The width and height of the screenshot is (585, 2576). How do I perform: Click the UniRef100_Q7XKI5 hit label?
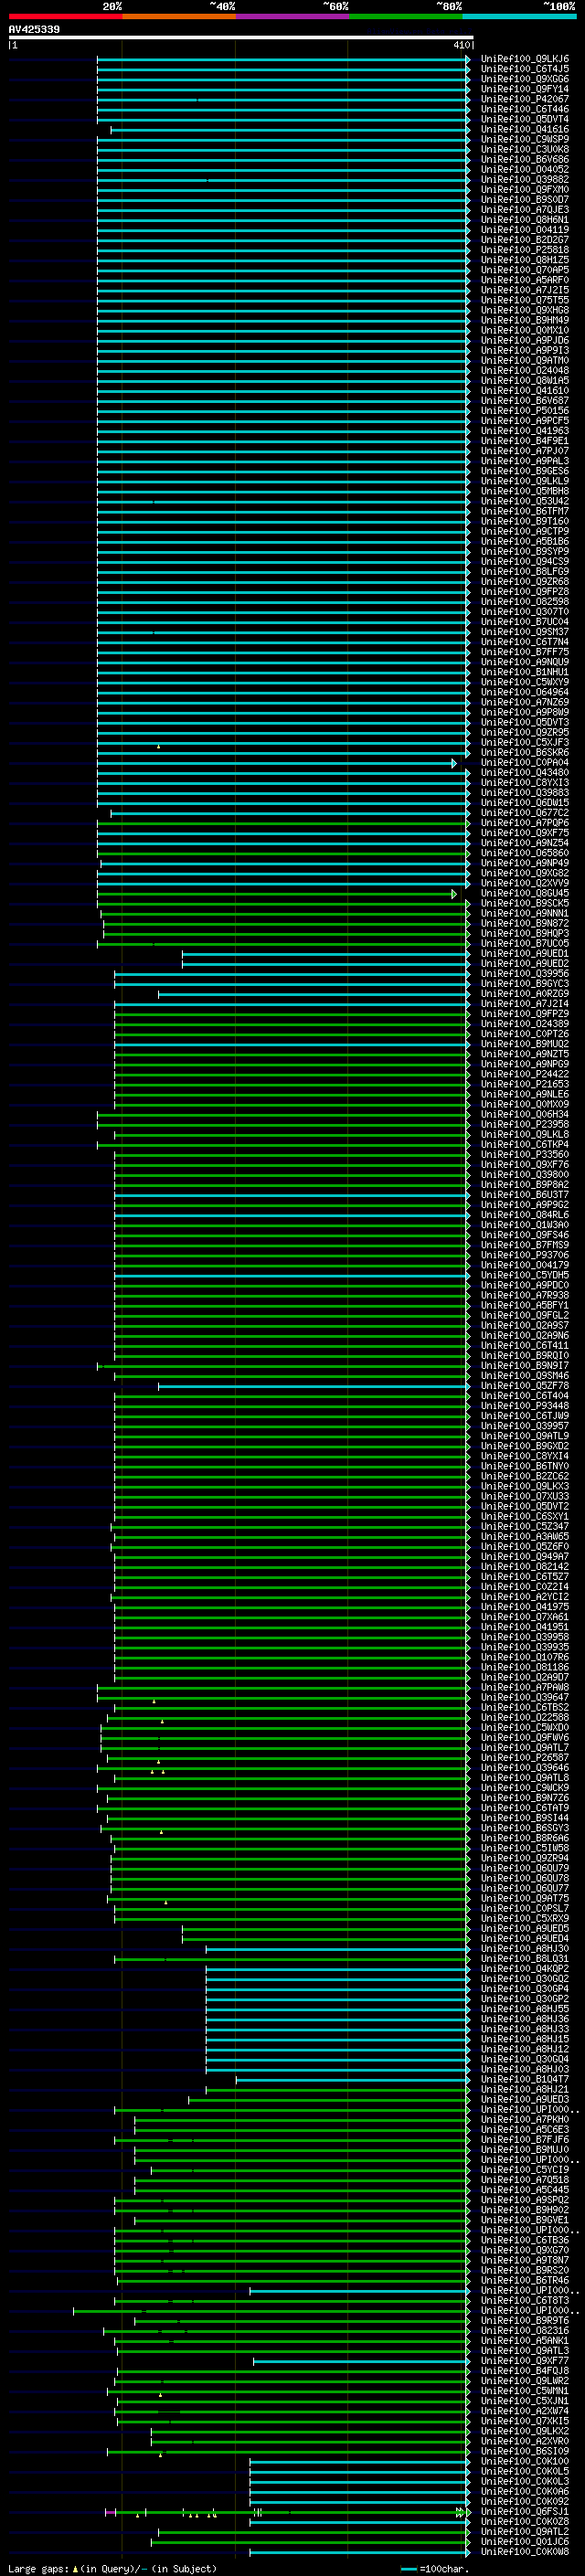click(525, 2421)
